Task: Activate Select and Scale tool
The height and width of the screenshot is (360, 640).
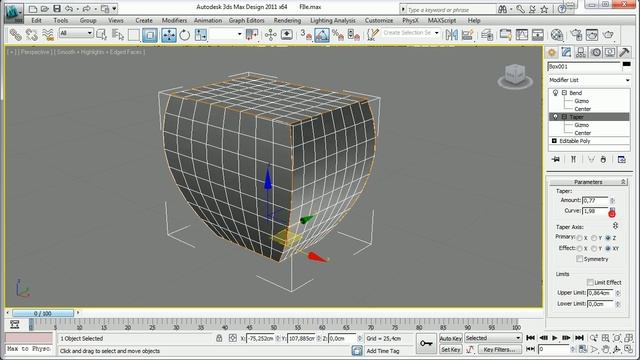Action: coord(201,35)
